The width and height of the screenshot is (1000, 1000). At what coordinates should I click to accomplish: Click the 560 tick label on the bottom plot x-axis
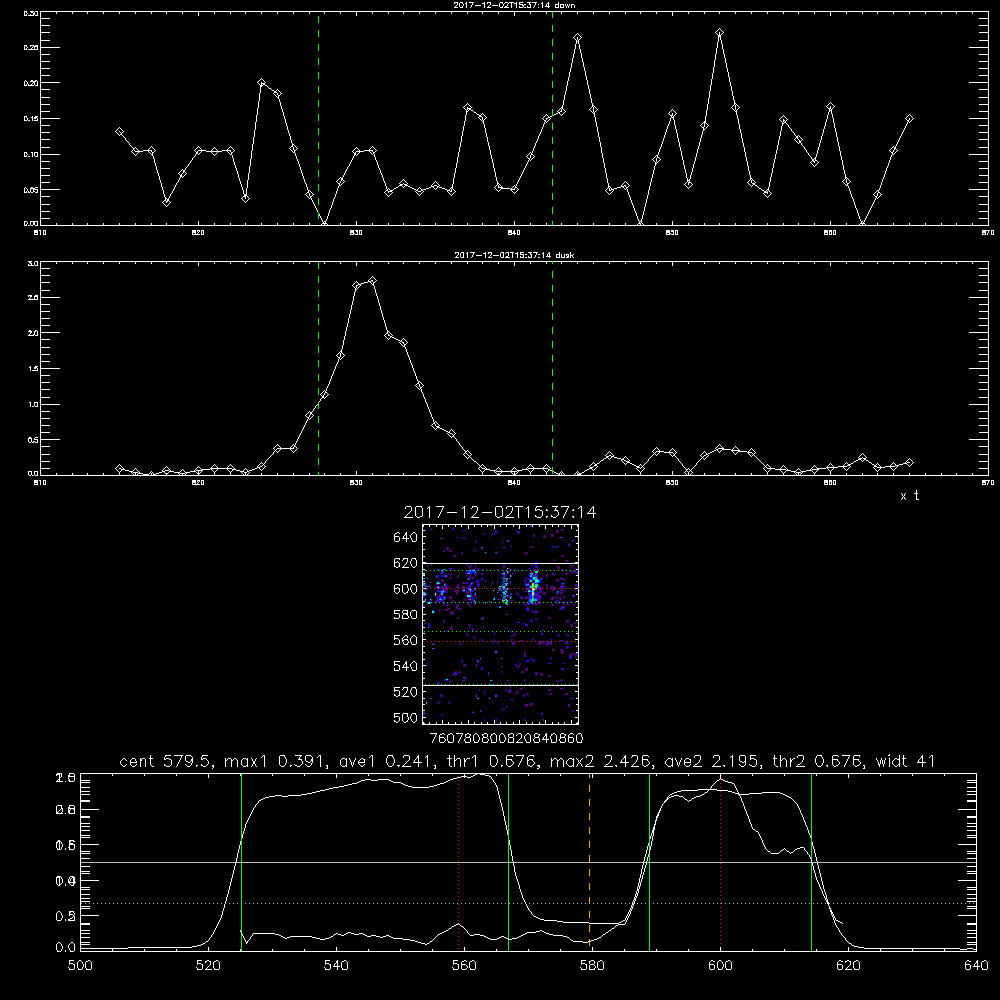pyautogui.click(x=464, y=966)
